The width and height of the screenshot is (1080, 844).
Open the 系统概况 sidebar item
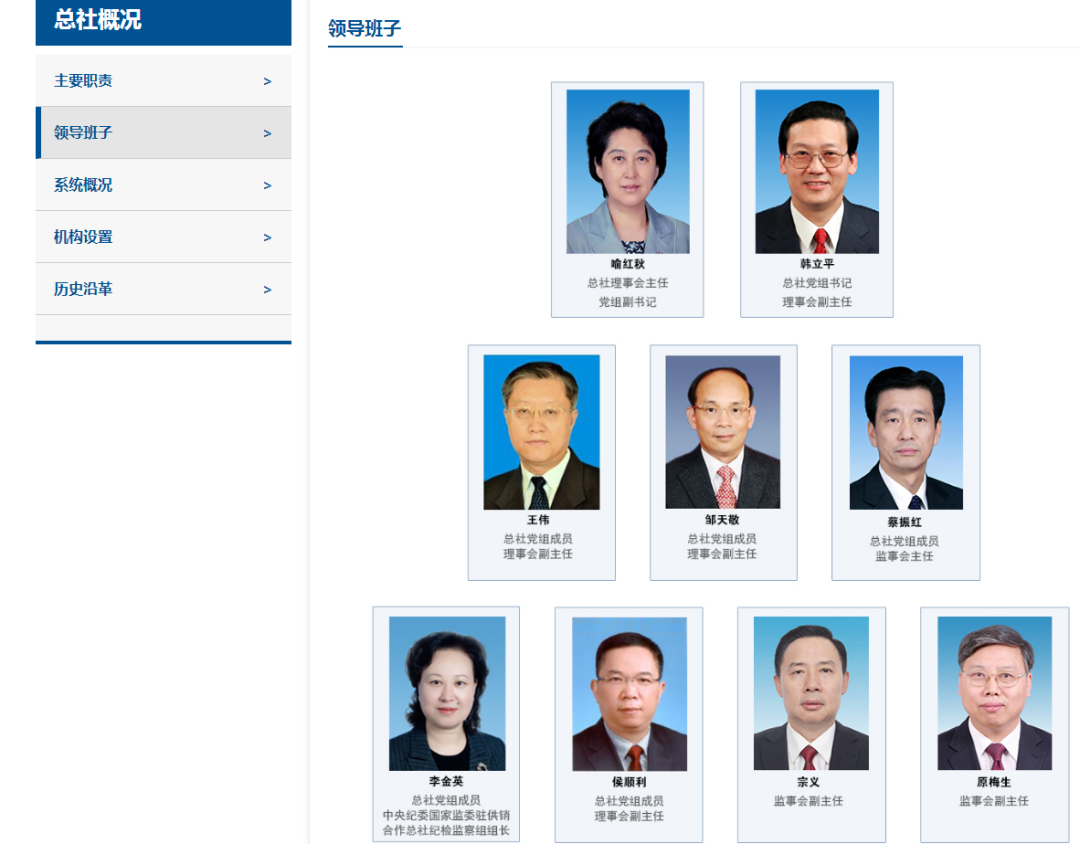coord(163,185)
